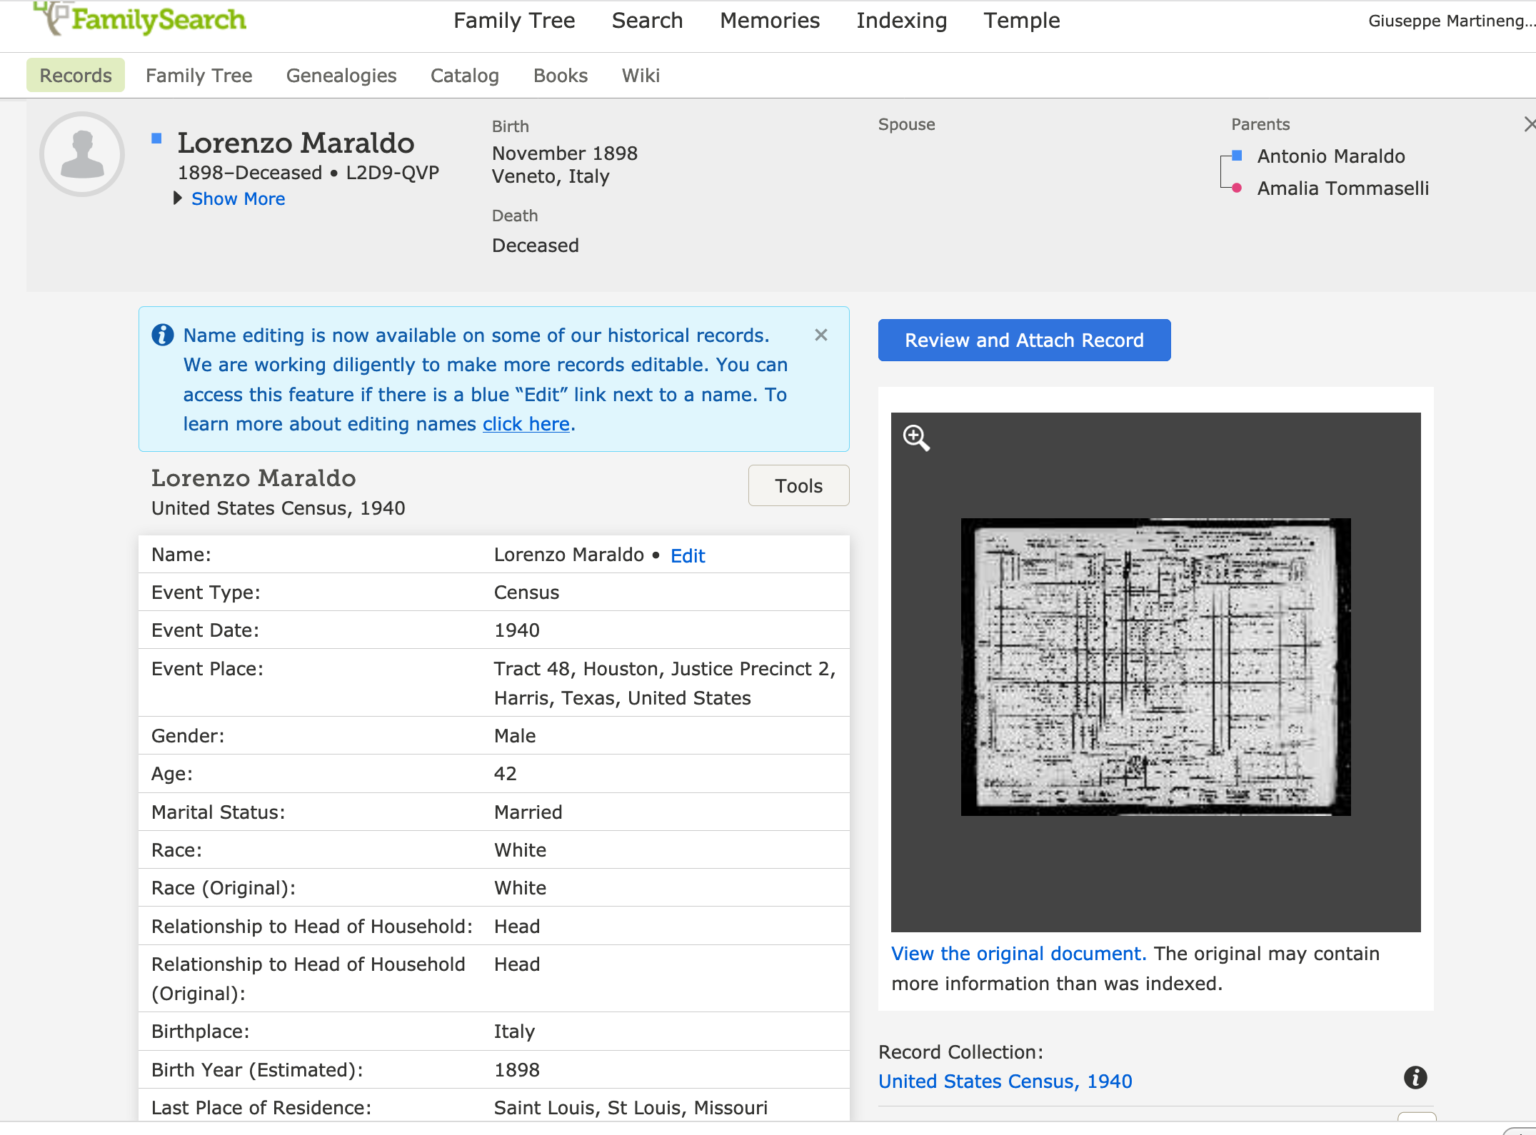This screenshot has width=1536, height=1135.
Task: Click the person silhouette portrait for Lorenzo Maraldo
Action: tap(81, 154)
